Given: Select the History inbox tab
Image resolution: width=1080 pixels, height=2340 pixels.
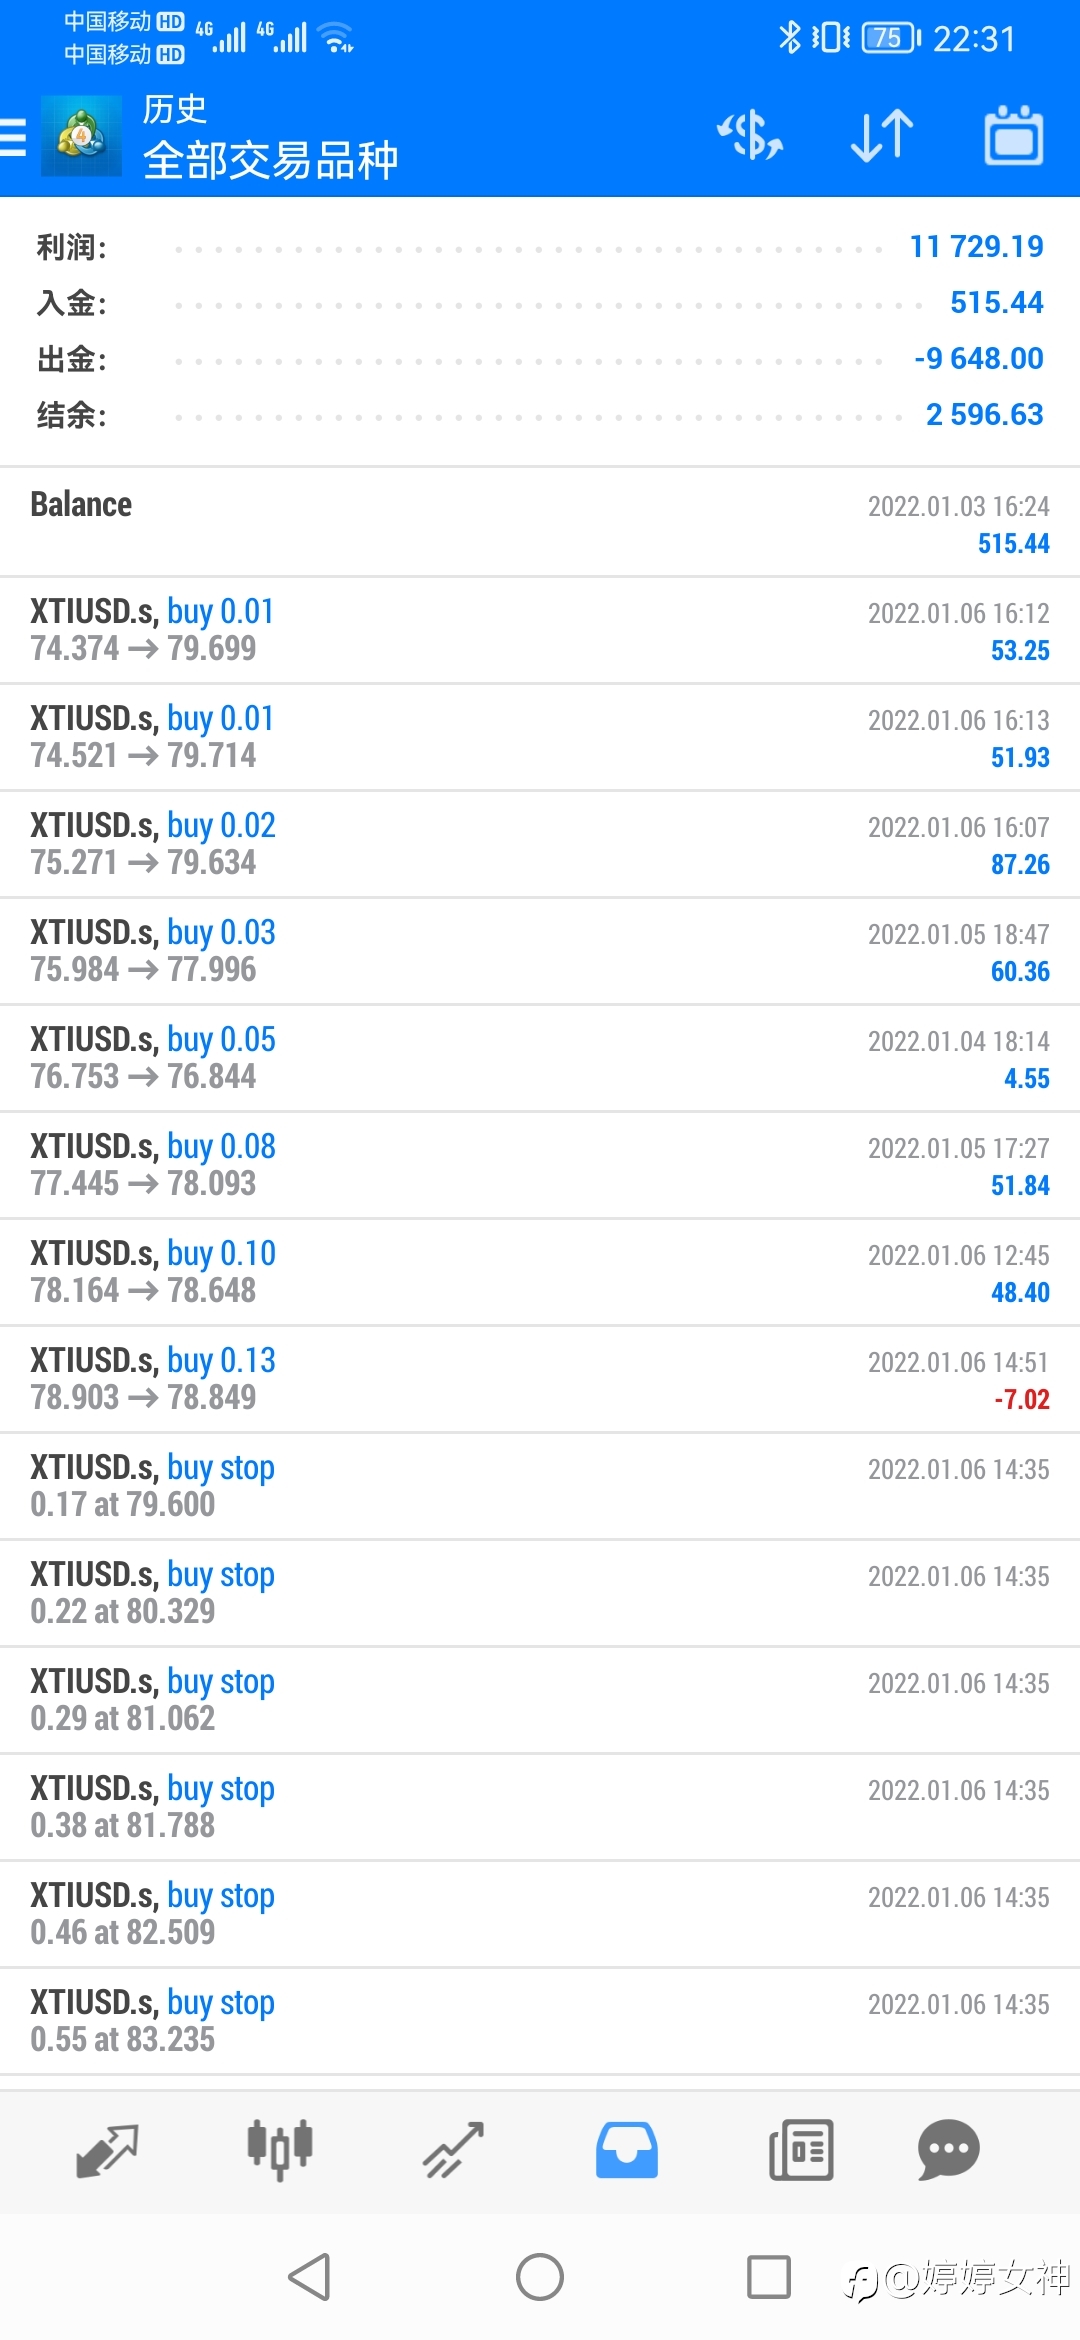Looking at the screenshot, I should (x=627, y=2150).
